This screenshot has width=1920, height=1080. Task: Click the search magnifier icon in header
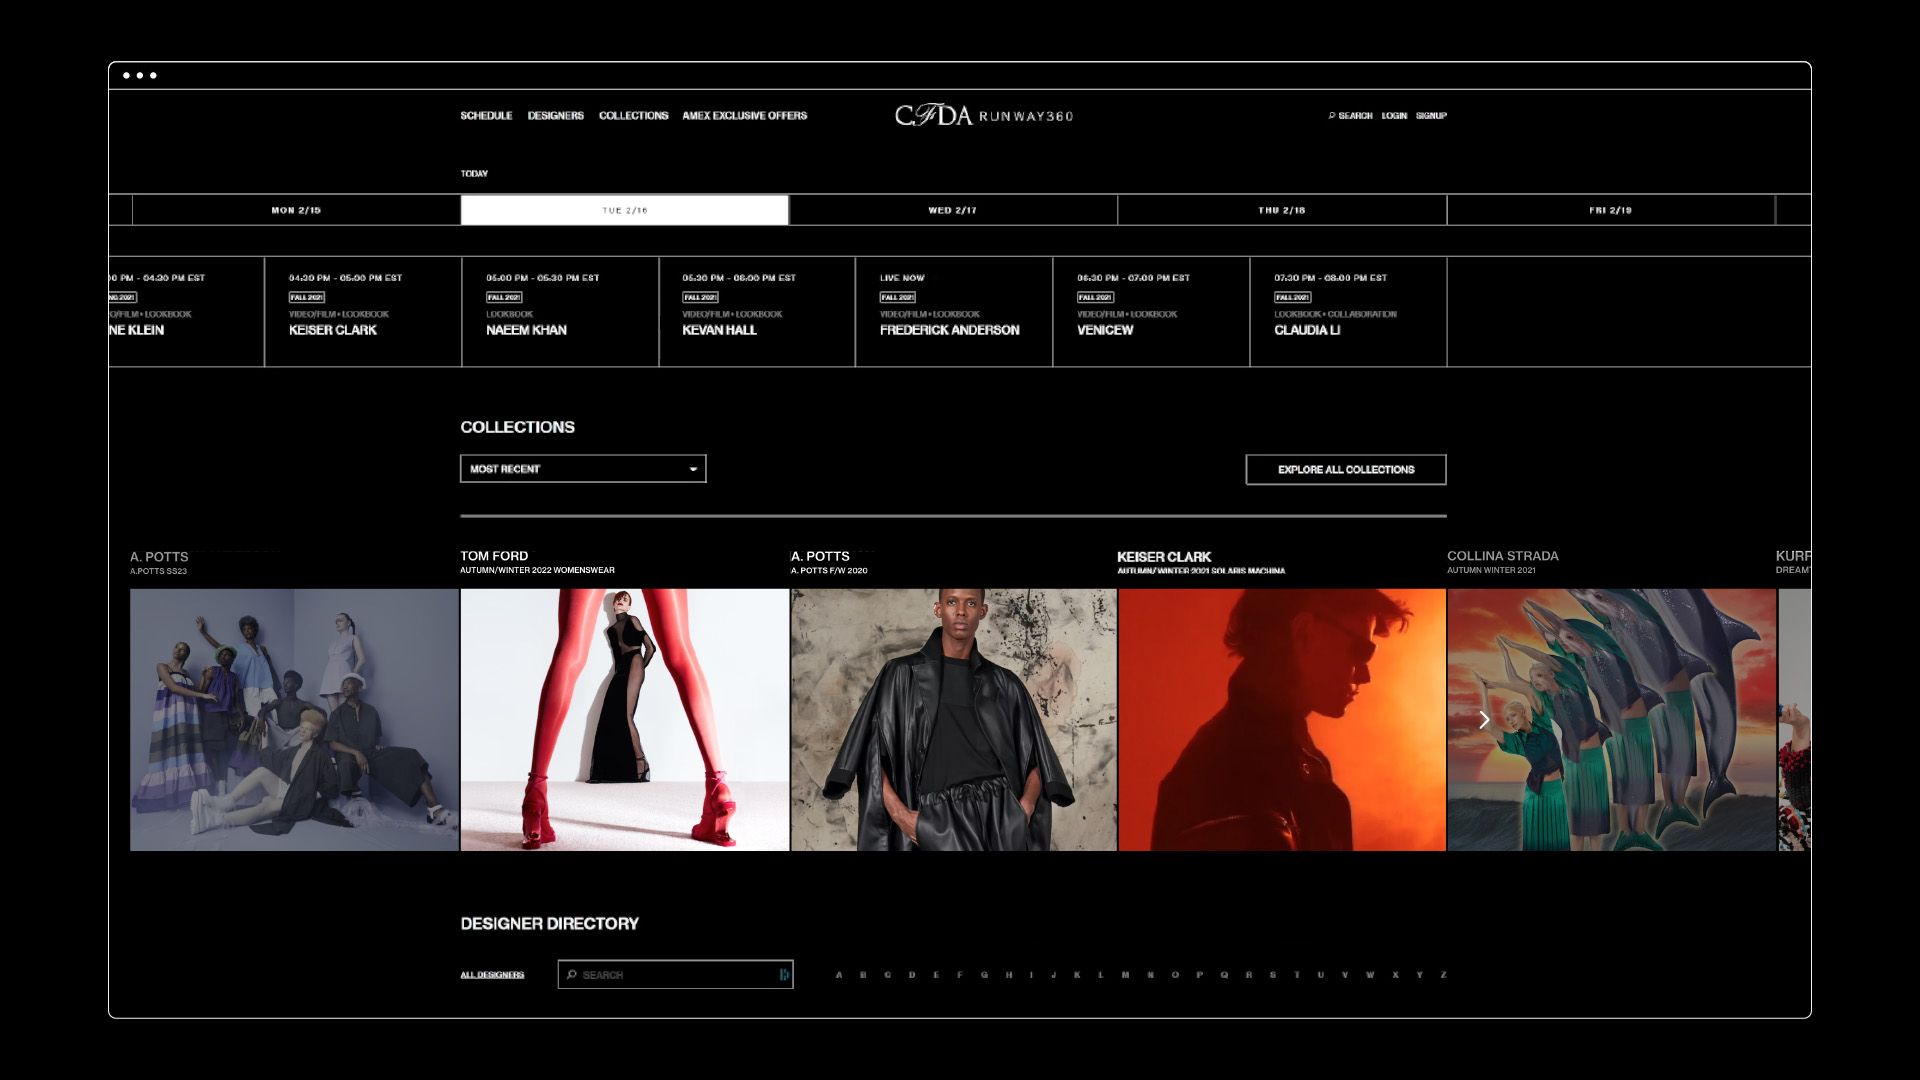pos(1331,116)
